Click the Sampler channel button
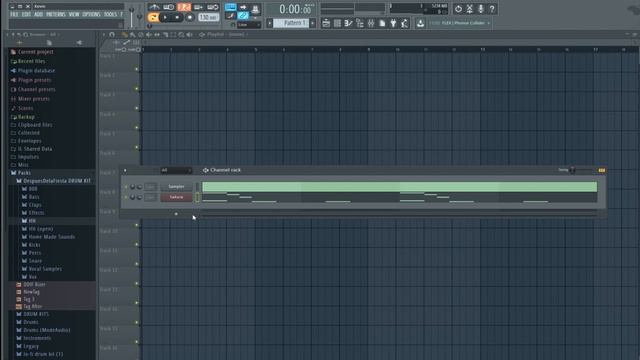This screenshot has height=360, width=640. 176,187
